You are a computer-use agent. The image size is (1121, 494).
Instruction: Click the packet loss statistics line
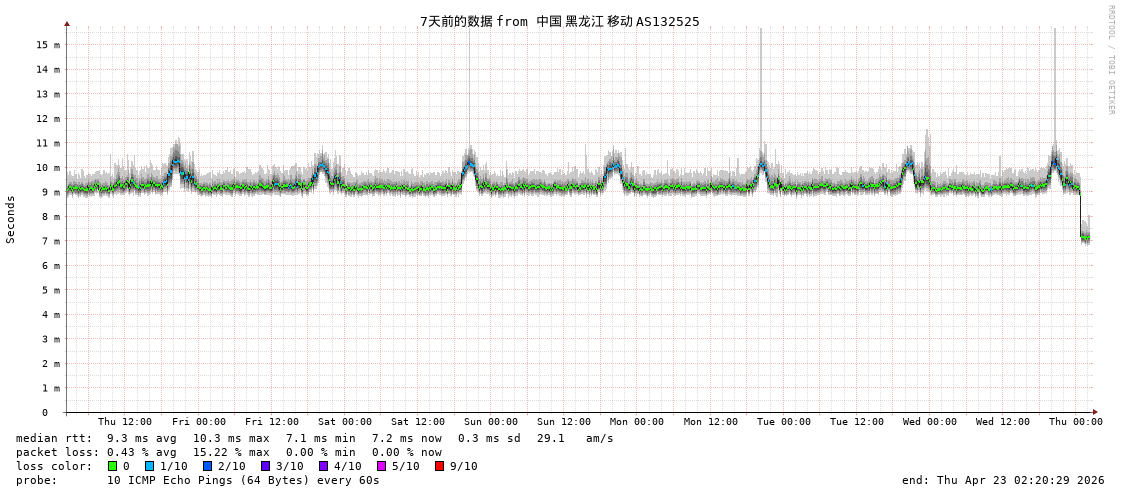tap(228, 452)
